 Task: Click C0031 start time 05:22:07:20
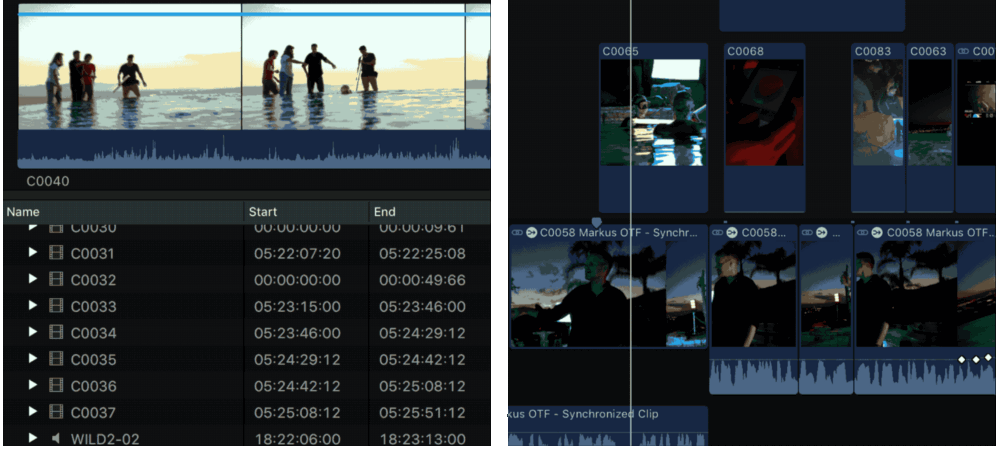click(297, 254)
